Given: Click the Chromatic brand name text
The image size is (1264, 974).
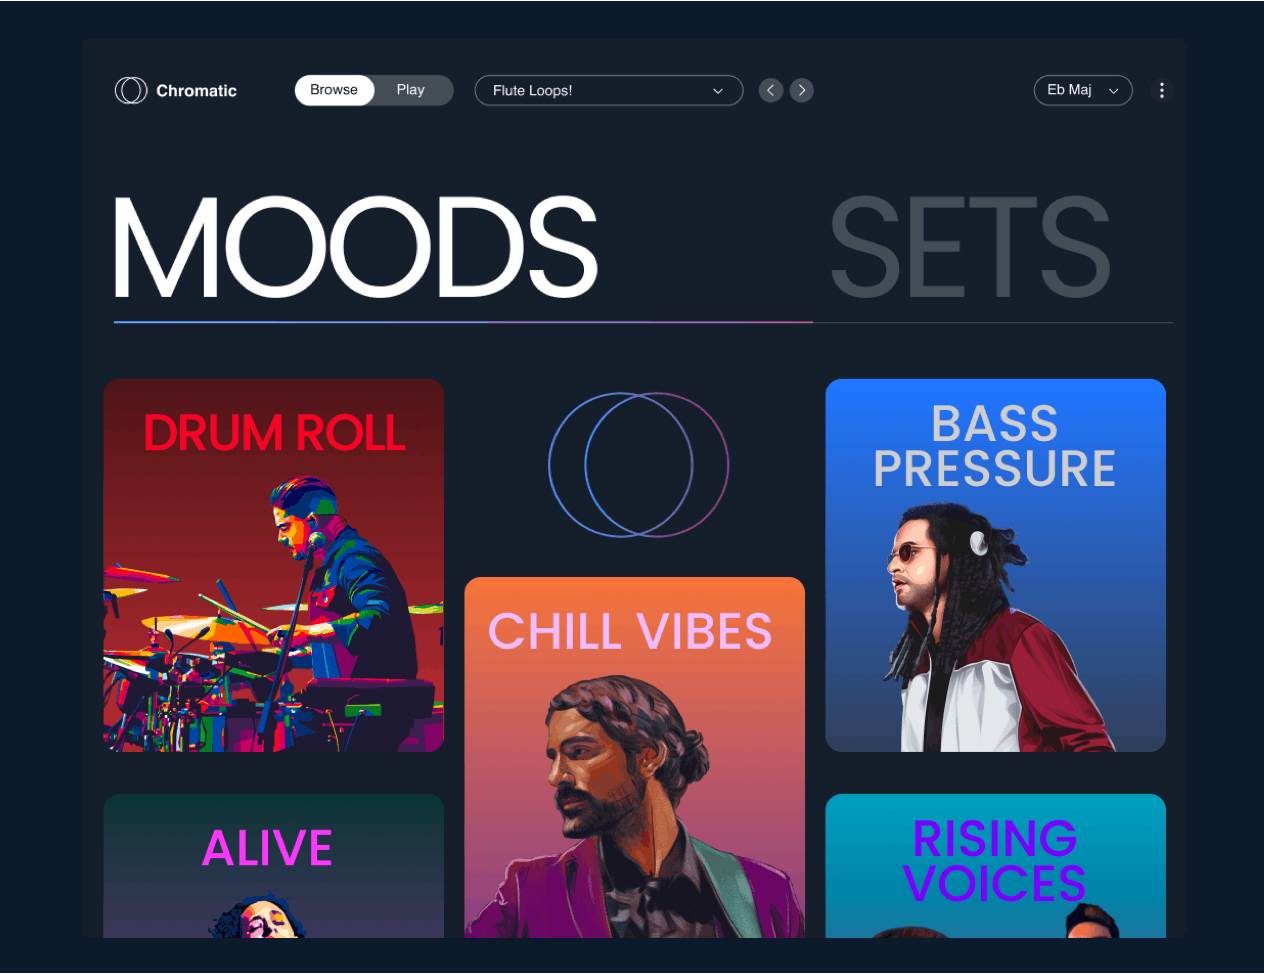Looking at the screenshot, I should click(196, 91).
